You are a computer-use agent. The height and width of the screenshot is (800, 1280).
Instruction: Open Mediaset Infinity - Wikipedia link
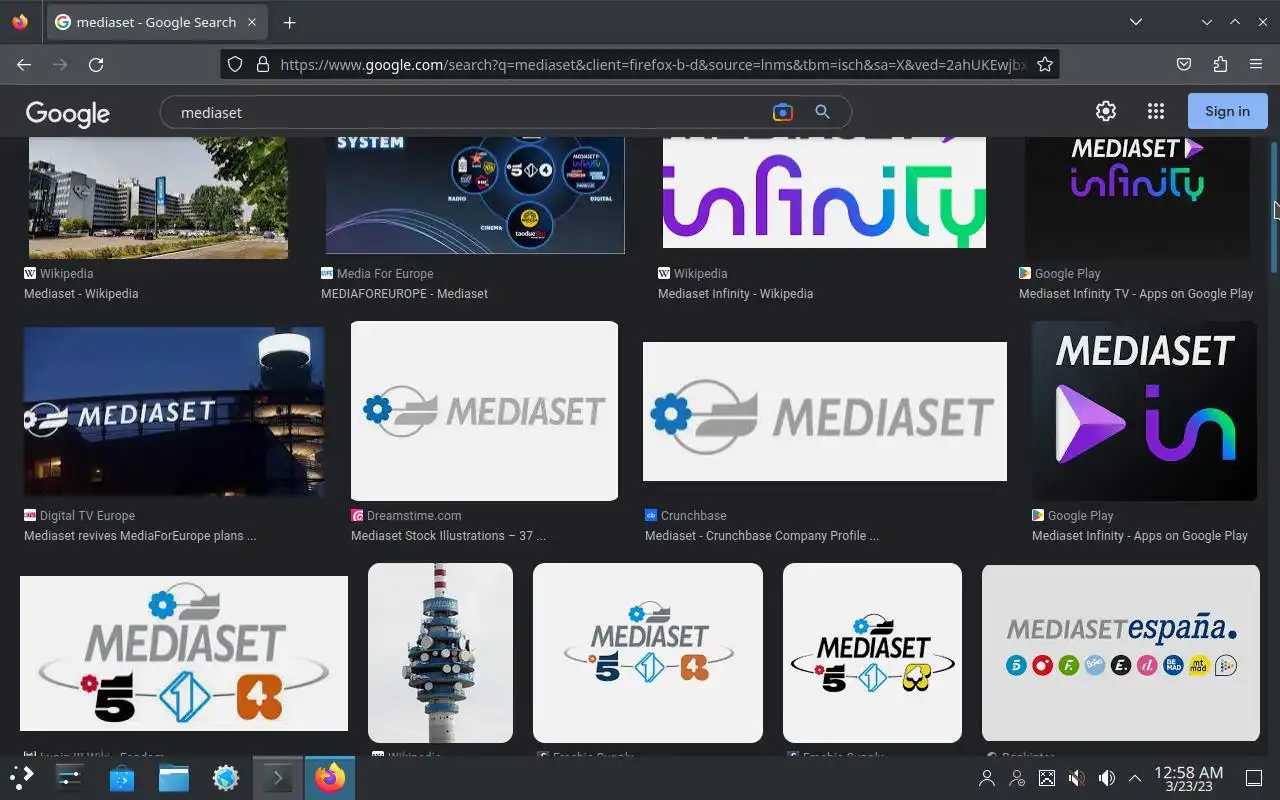coord(735,294)
